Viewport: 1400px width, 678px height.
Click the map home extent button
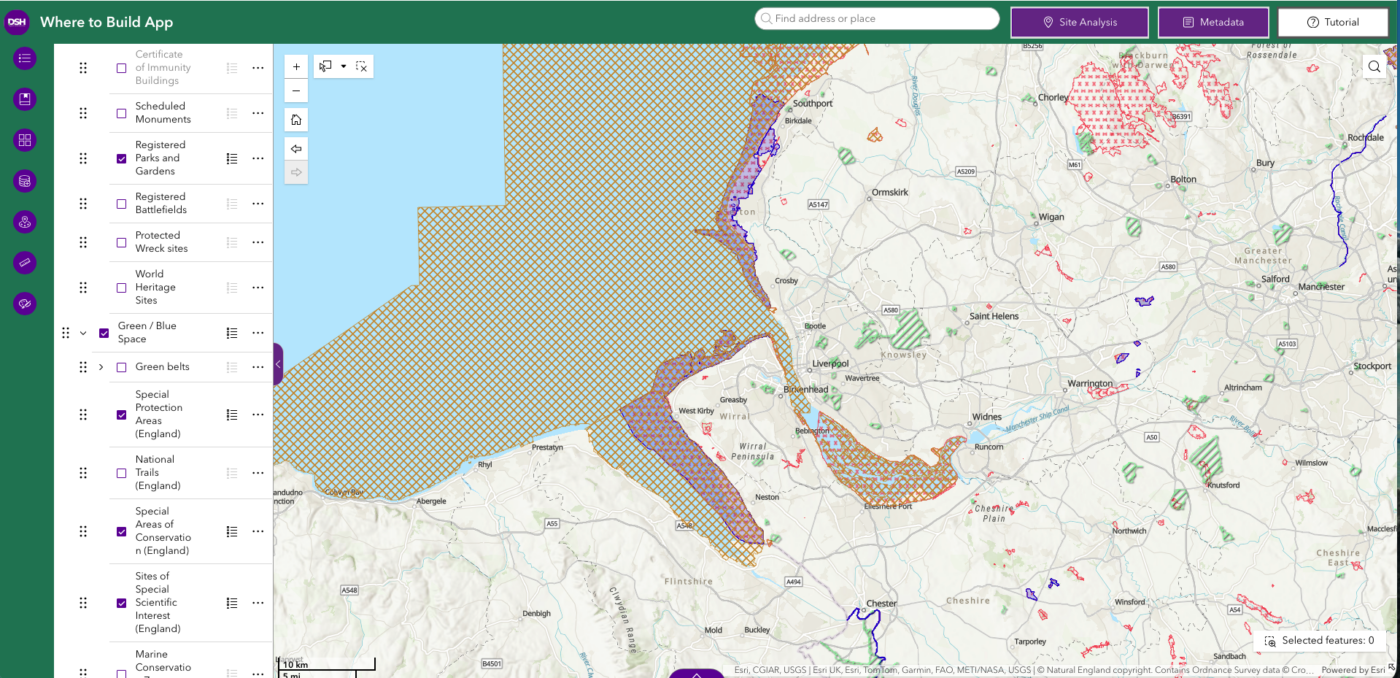(296, 120)
